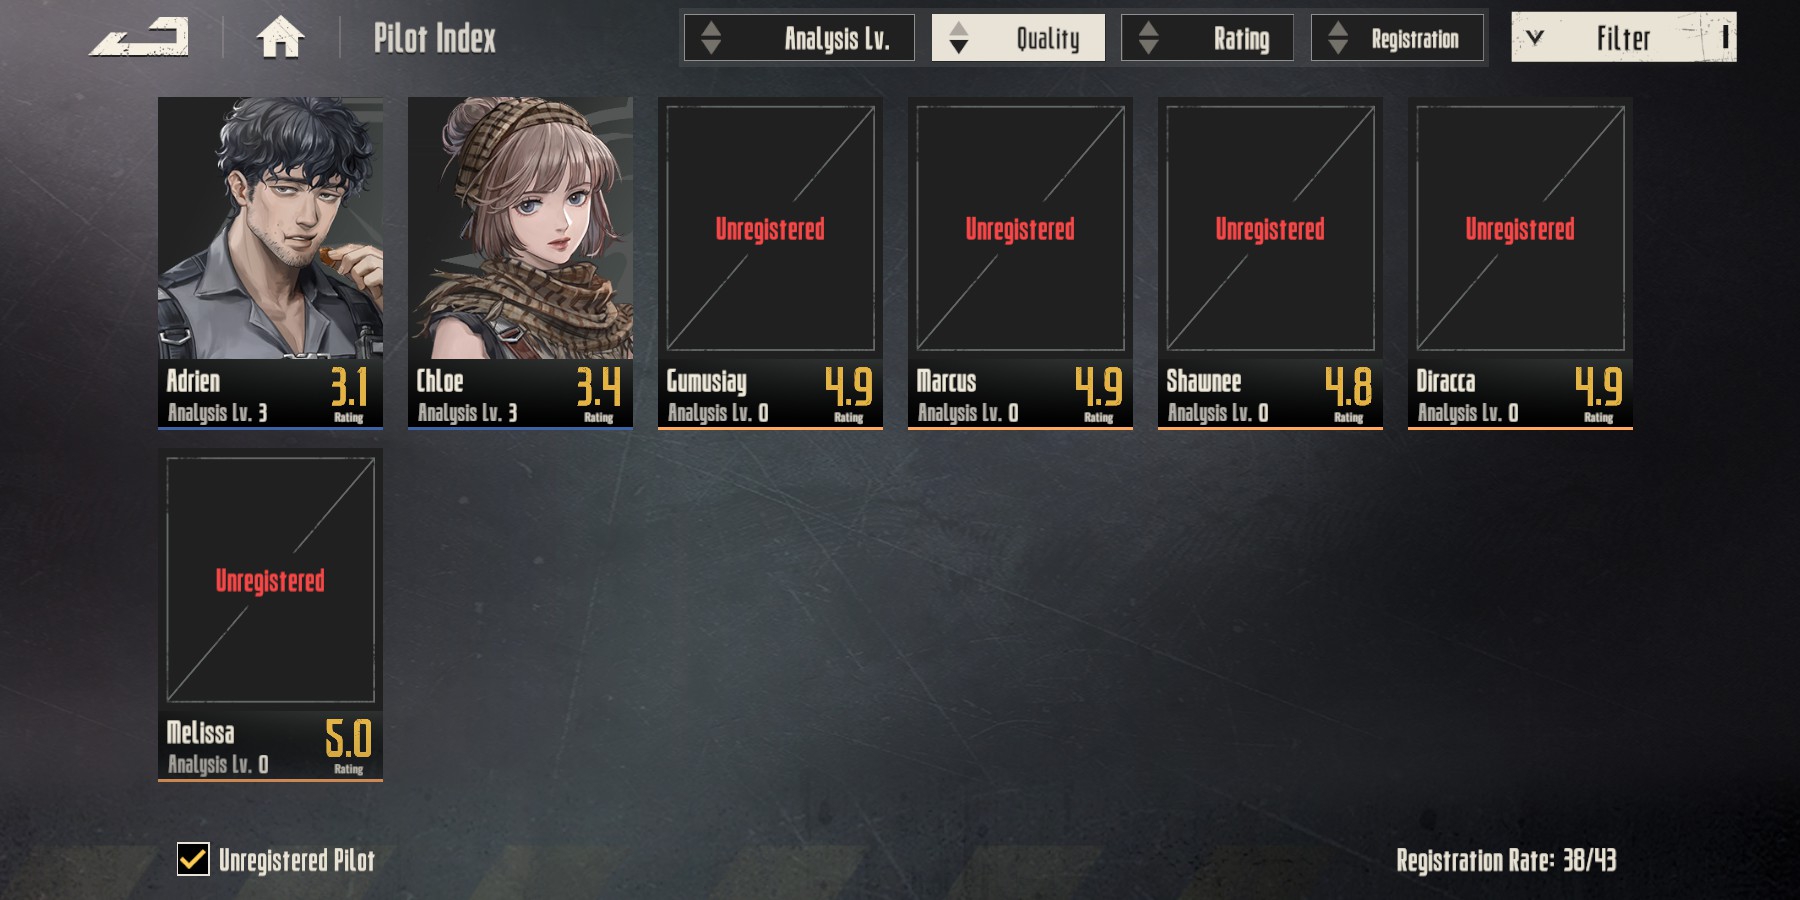Select unregistered pilot Marcus card
Image resolution: width=1800 pixels, height=900 pixels.
pos(1020,263)
